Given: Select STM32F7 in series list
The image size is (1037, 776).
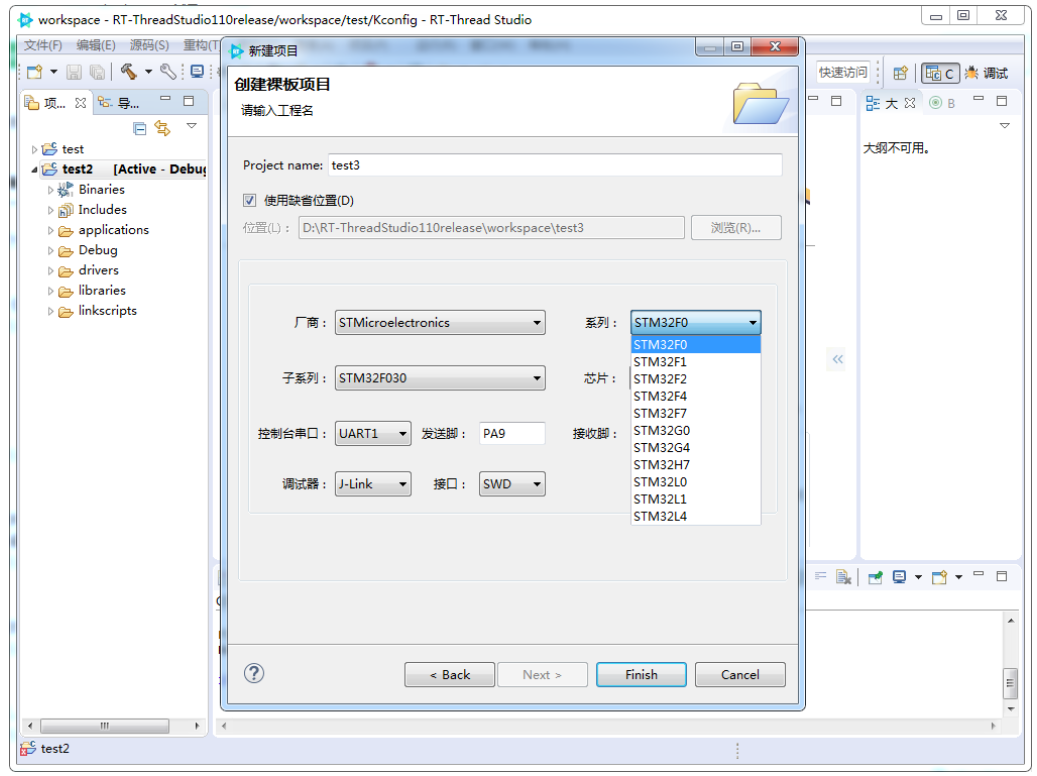Looking at the screenshot, I should click(x=696, y=413).
